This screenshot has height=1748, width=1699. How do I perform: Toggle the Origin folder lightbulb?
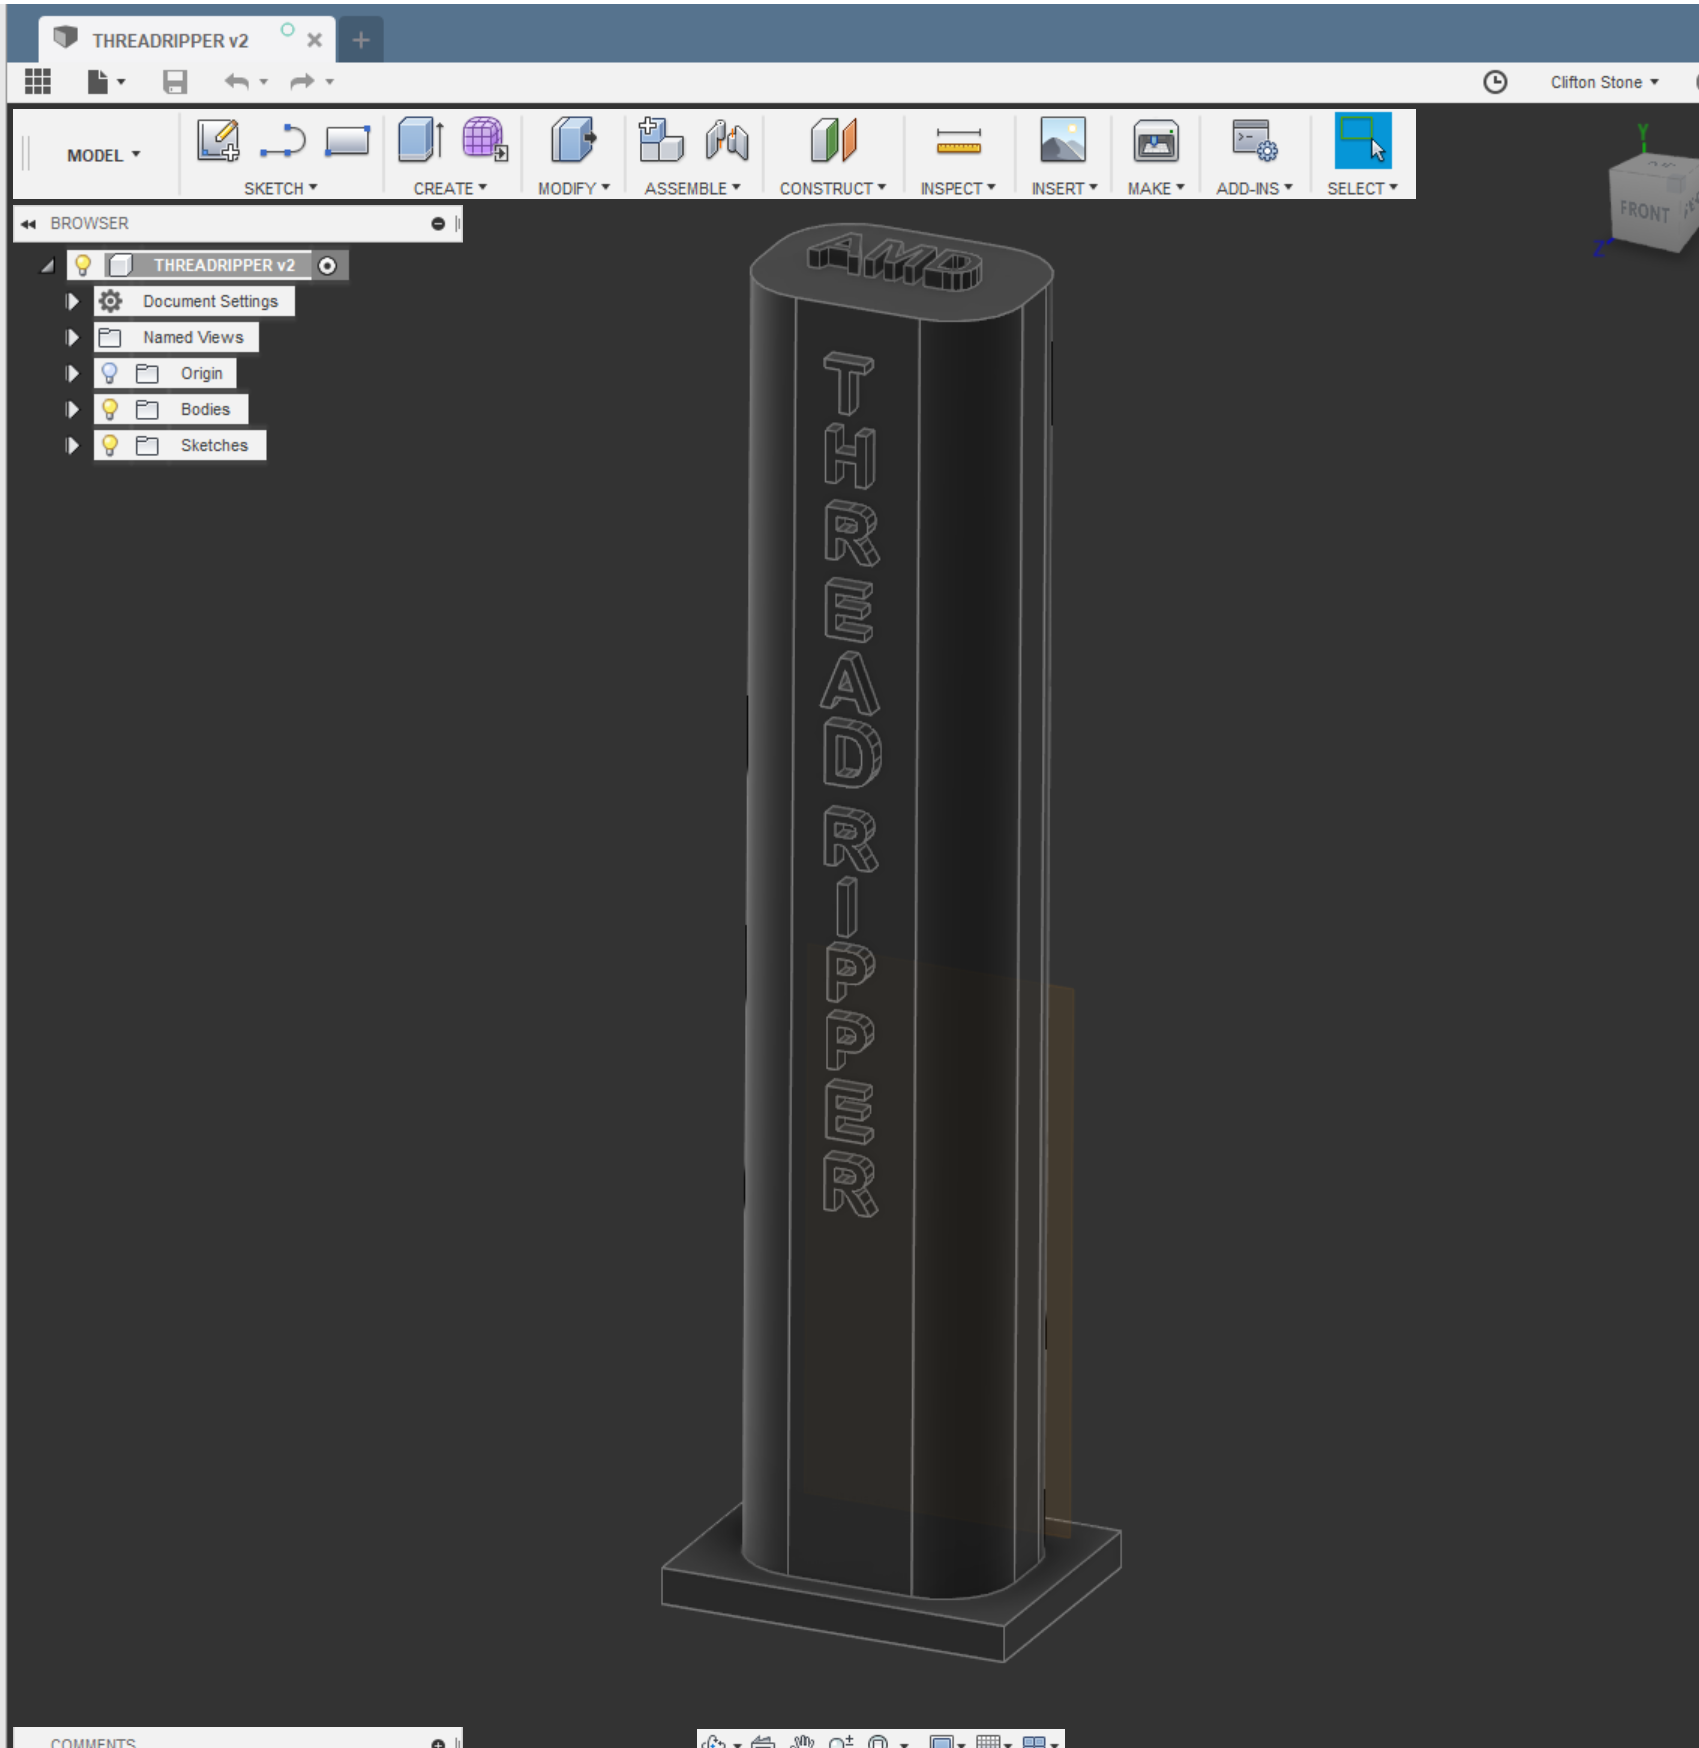coord(110,373)
